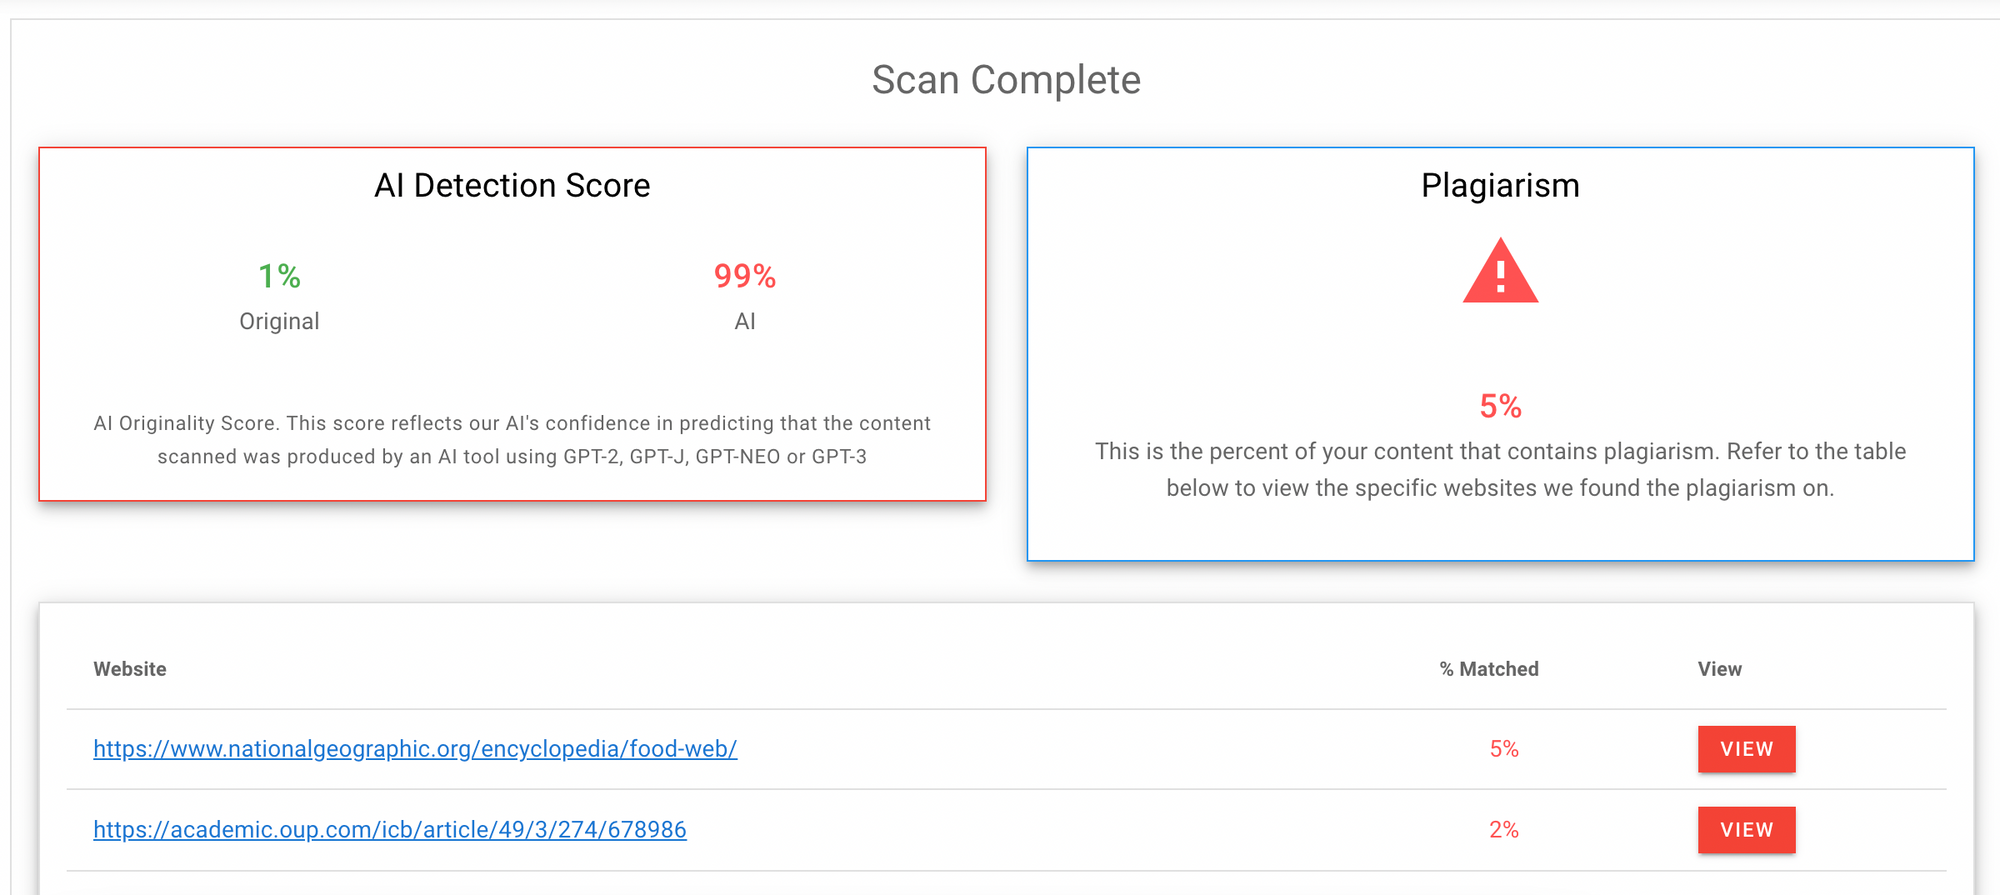Click the % Matched column header

pos(1489,669)
